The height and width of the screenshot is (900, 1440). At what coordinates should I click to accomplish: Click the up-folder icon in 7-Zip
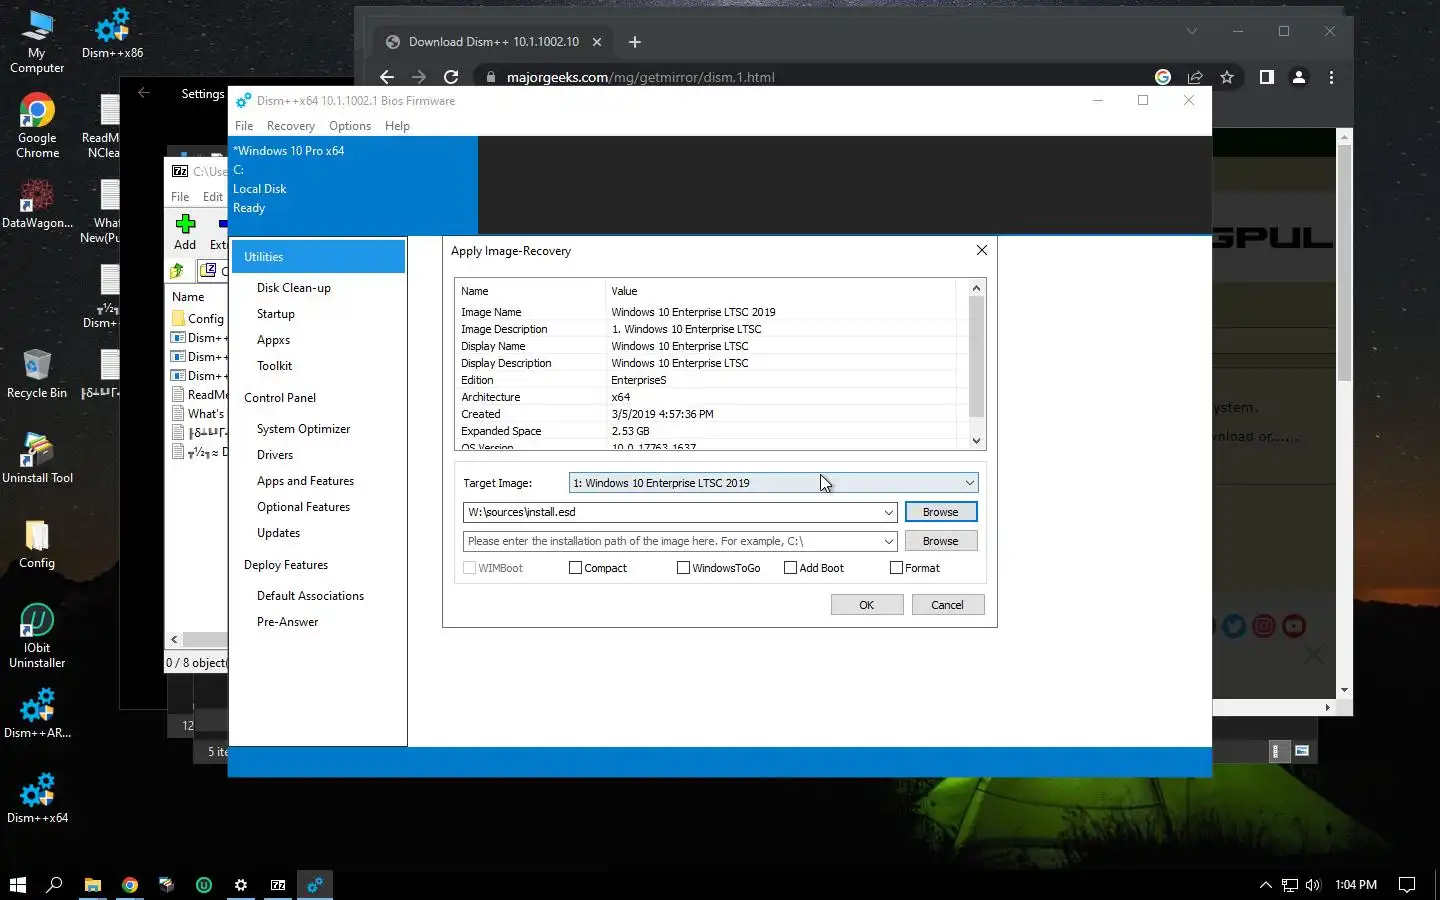pos(177,270)
